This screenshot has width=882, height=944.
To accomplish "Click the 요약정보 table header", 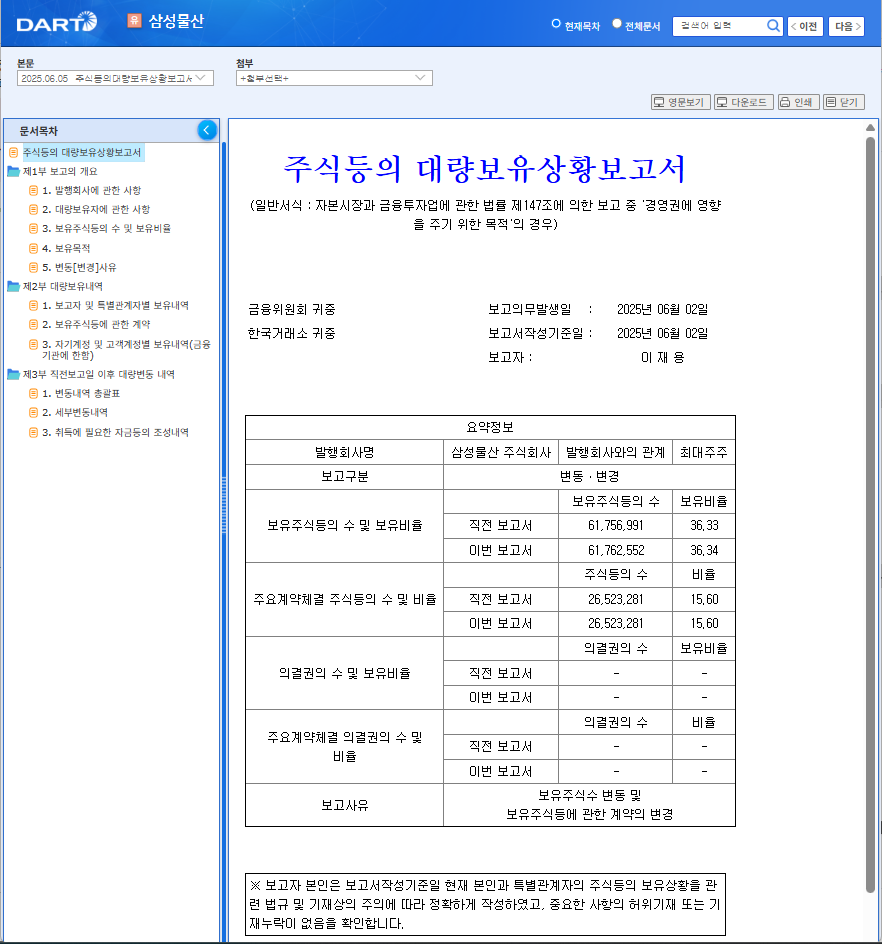I will point(490,427).
